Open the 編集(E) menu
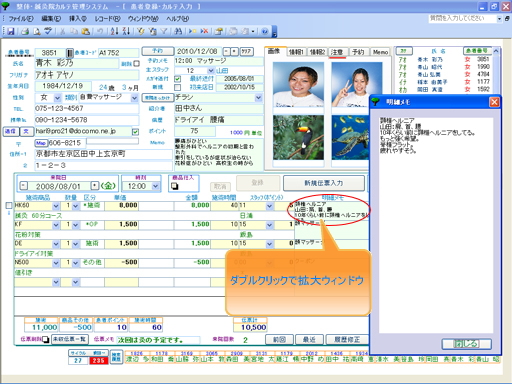This screenshot has height=384, width=512. (51, 19)
